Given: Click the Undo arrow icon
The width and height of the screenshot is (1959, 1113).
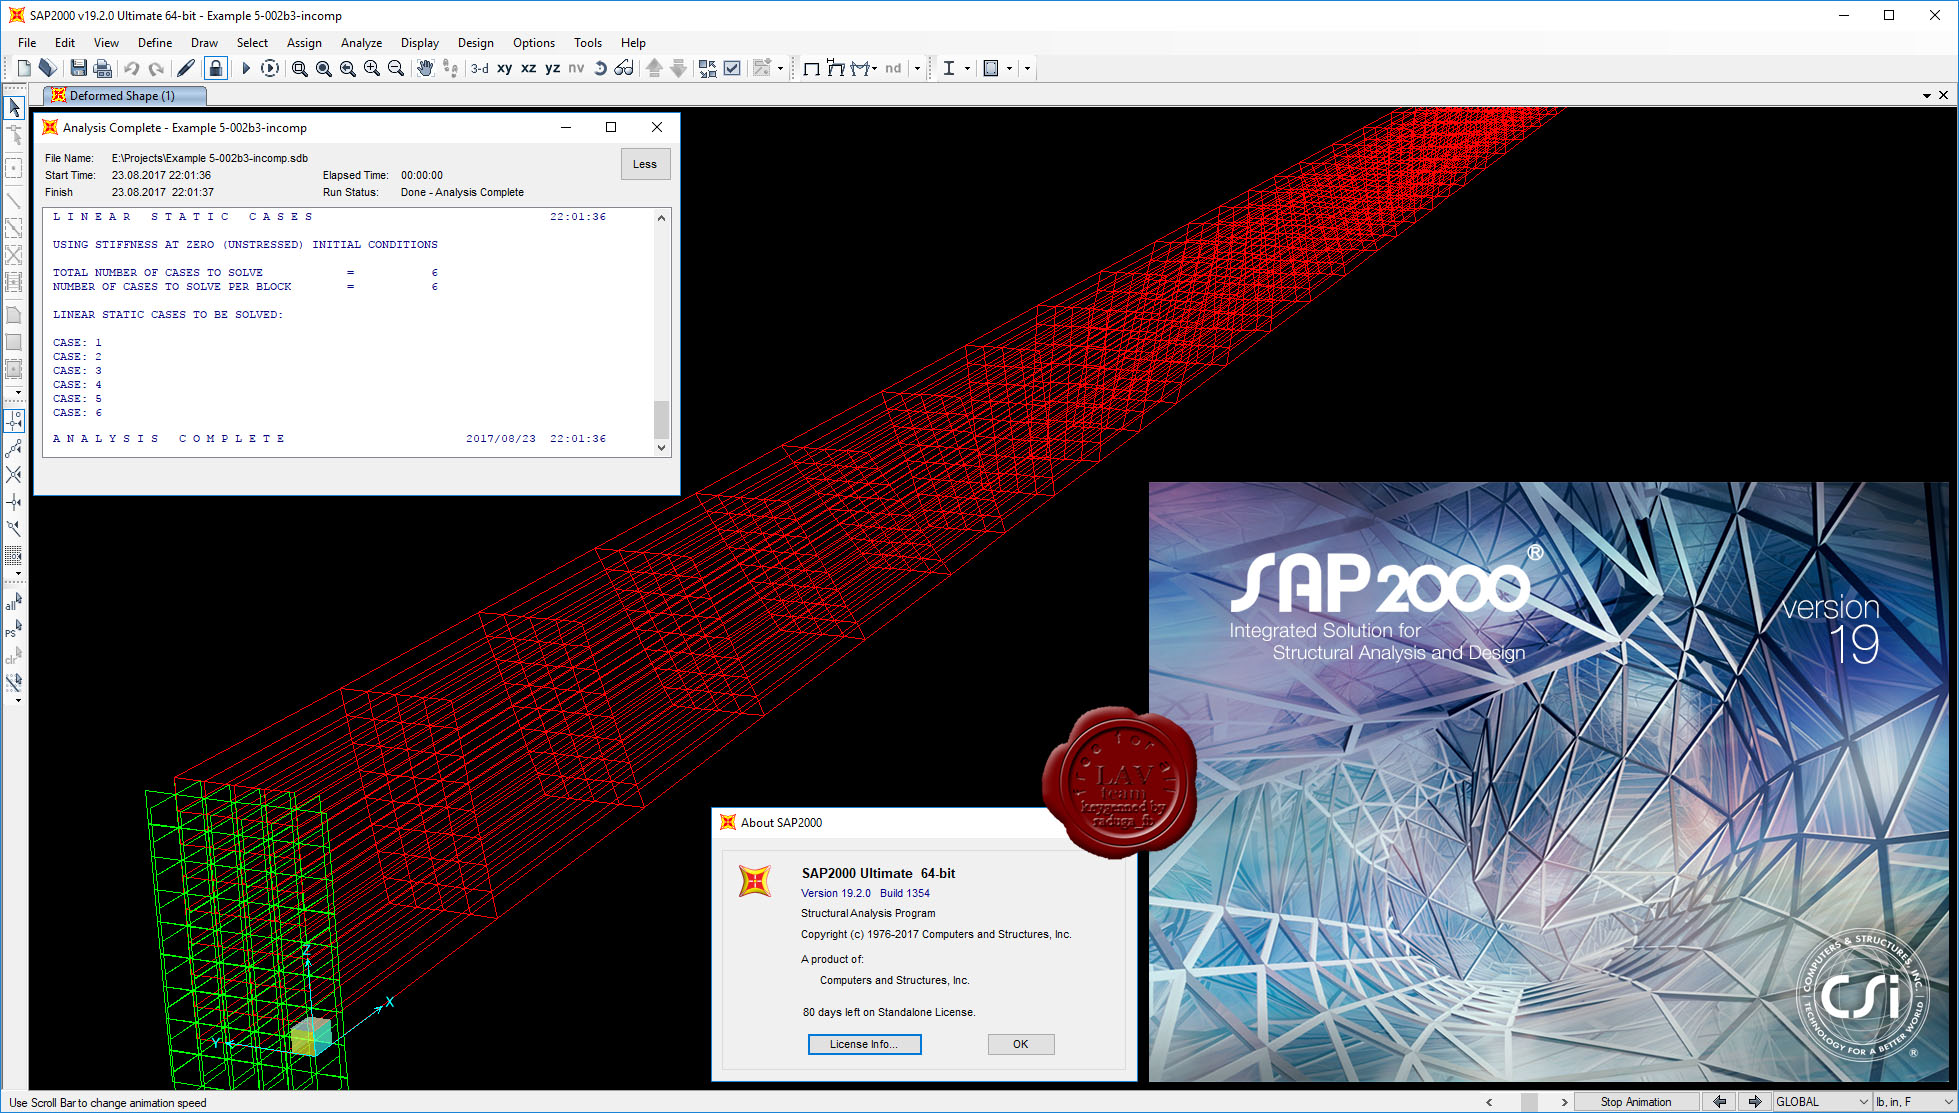Looking at the screenshot, I should [131, 68].
